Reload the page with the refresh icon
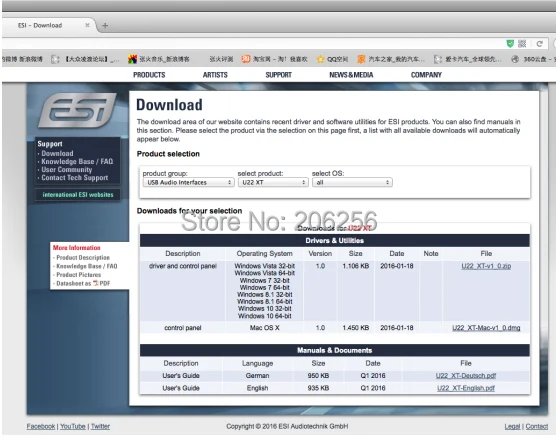This screenshot has width=556, height=441. point(539,44)
